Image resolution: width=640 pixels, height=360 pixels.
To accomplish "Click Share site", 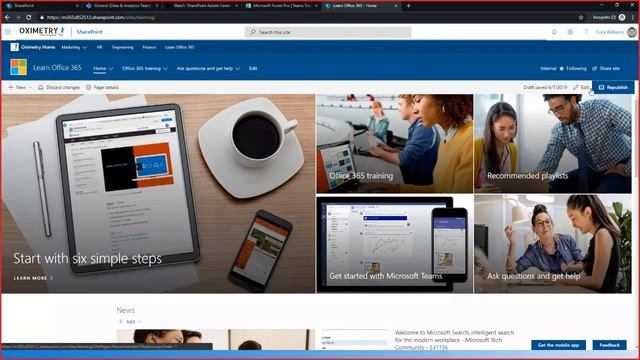I will pos(606,69).
